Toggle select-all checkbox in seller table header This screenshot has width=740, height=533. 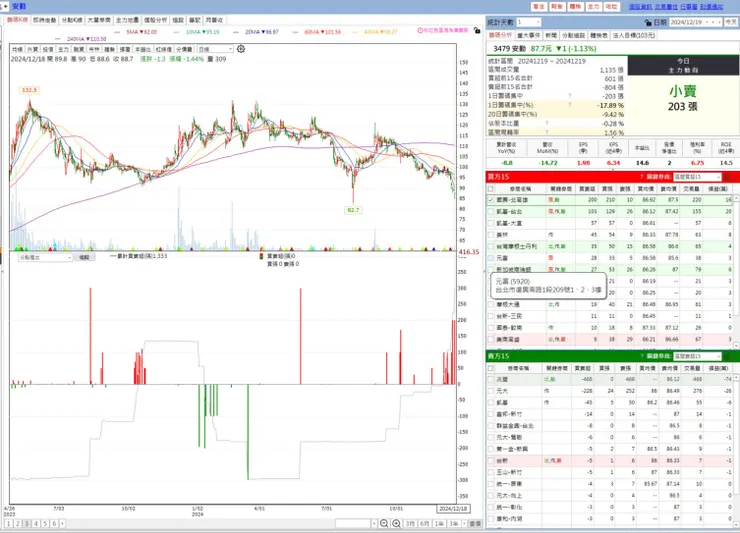[491, 368]
